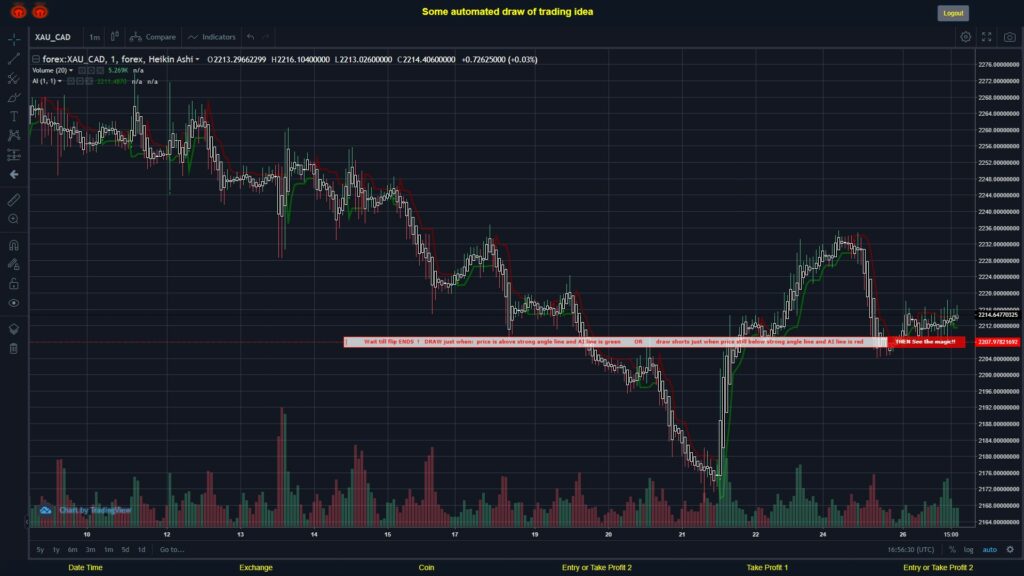Click the back arrow icon tool
Screen dimensions: 1024x576
pos(14,174)
